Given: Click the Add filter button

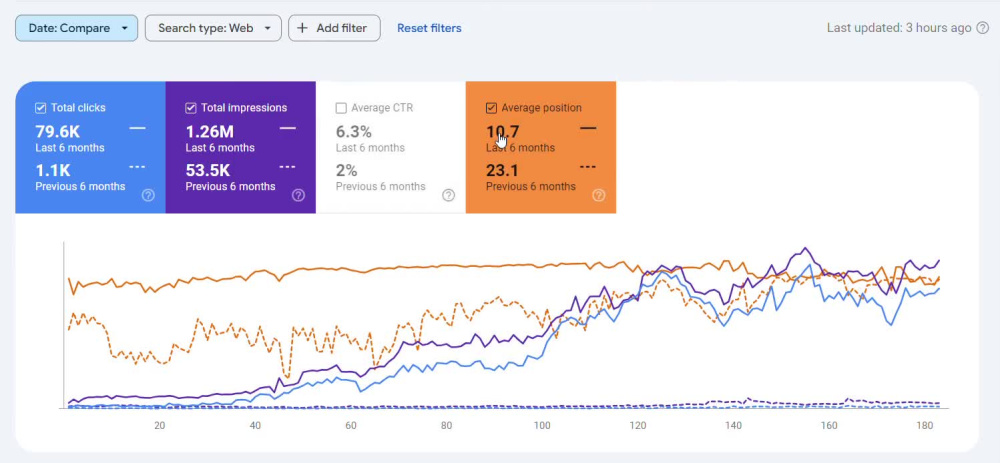Looking at the screenshot, I should tap(334, 28).
